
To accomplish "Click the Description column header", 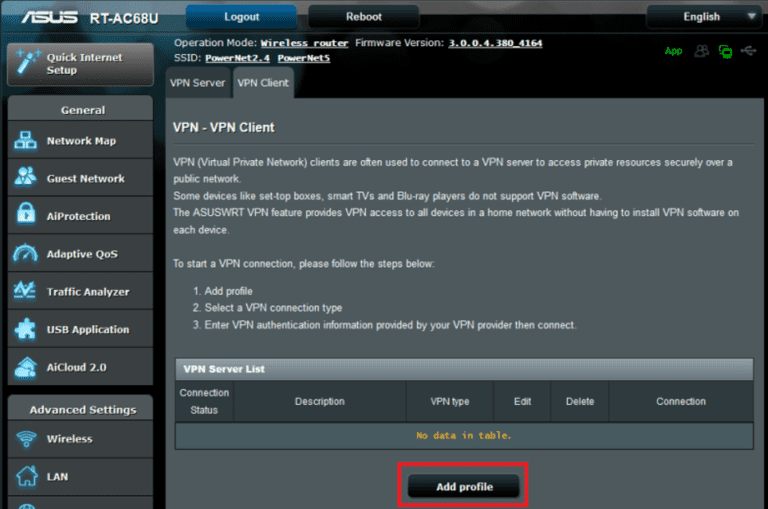I will pos(319,401).
